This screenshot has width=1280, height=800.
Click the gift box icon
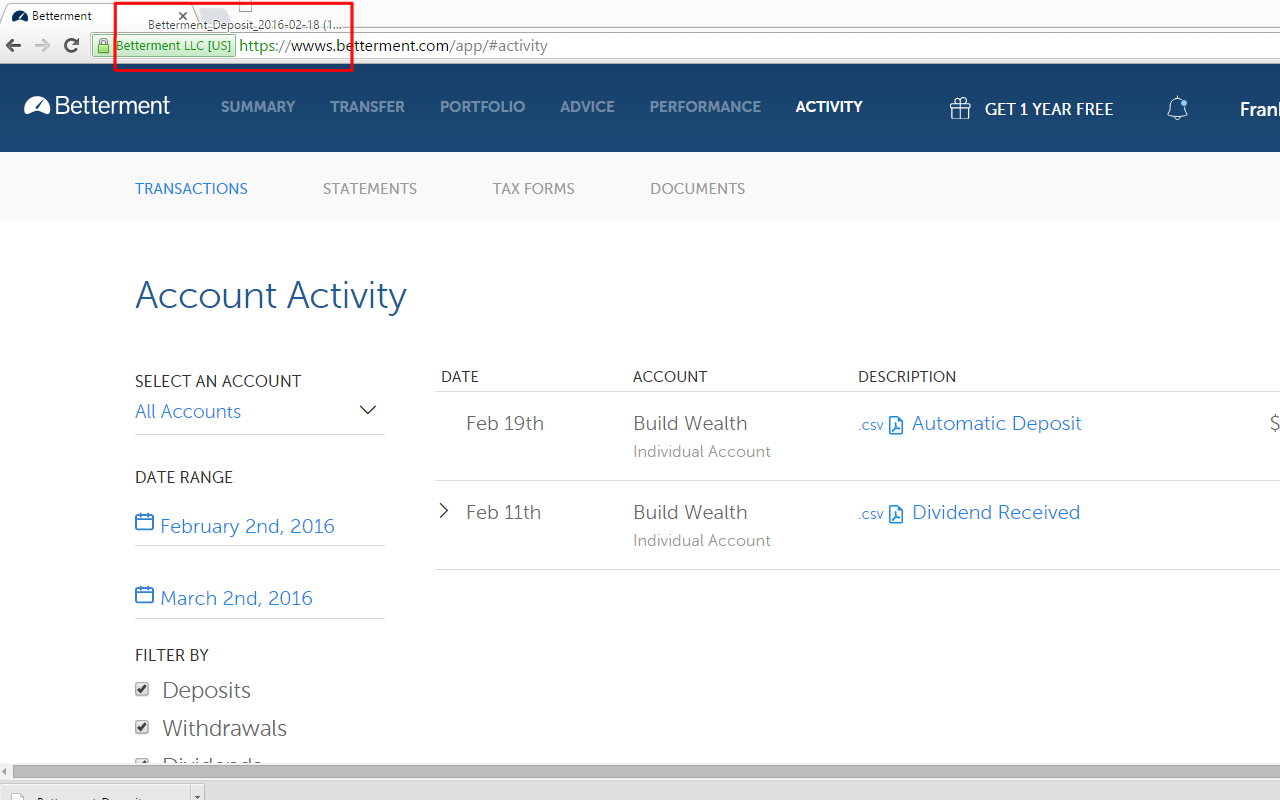click(960, 108)
